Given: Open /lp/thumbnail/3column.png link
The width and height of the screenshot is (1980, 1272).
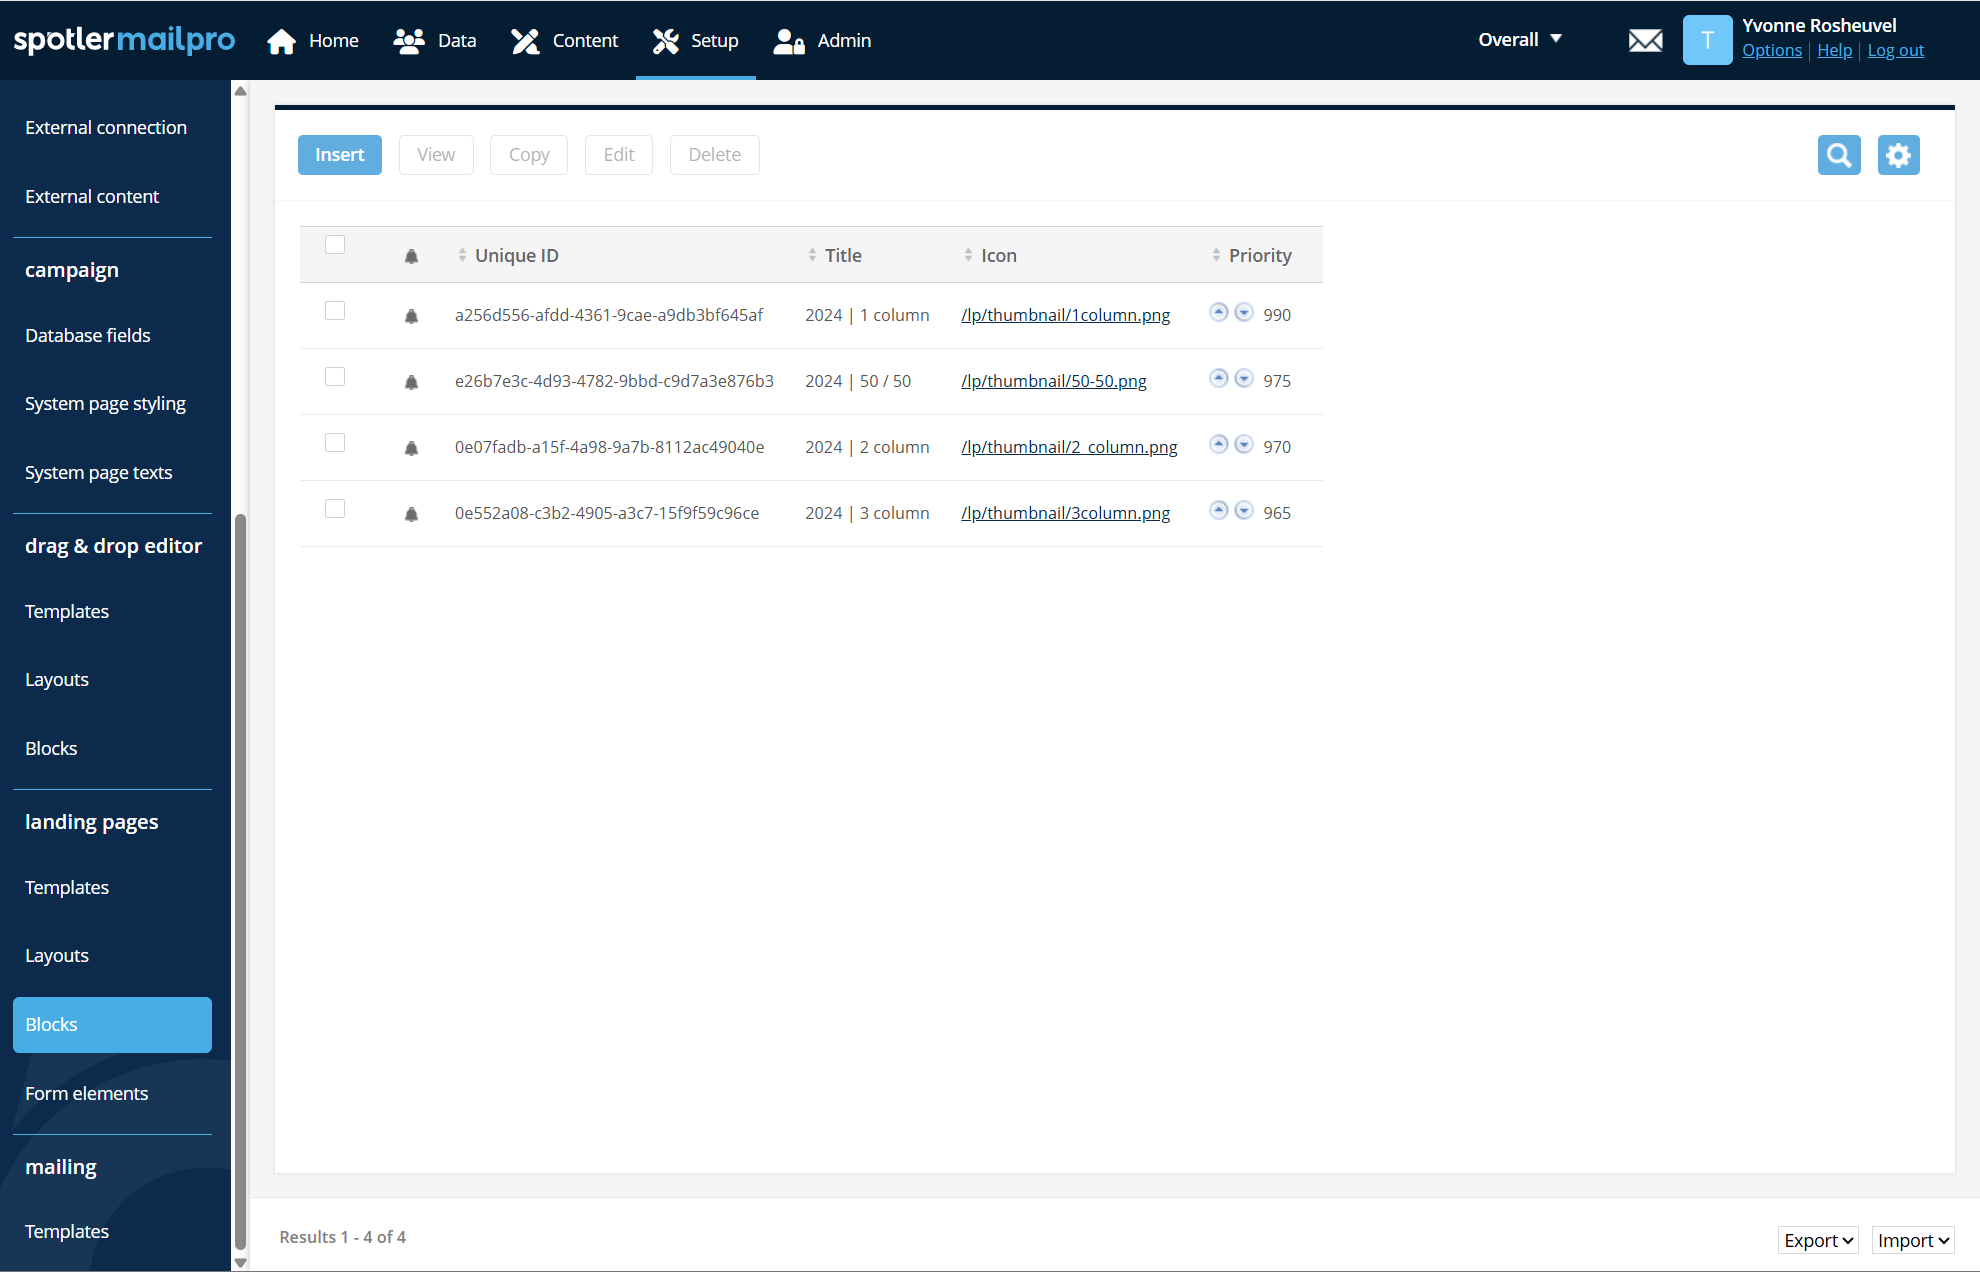Looking at the screenshot, I should coord(1066,513).
